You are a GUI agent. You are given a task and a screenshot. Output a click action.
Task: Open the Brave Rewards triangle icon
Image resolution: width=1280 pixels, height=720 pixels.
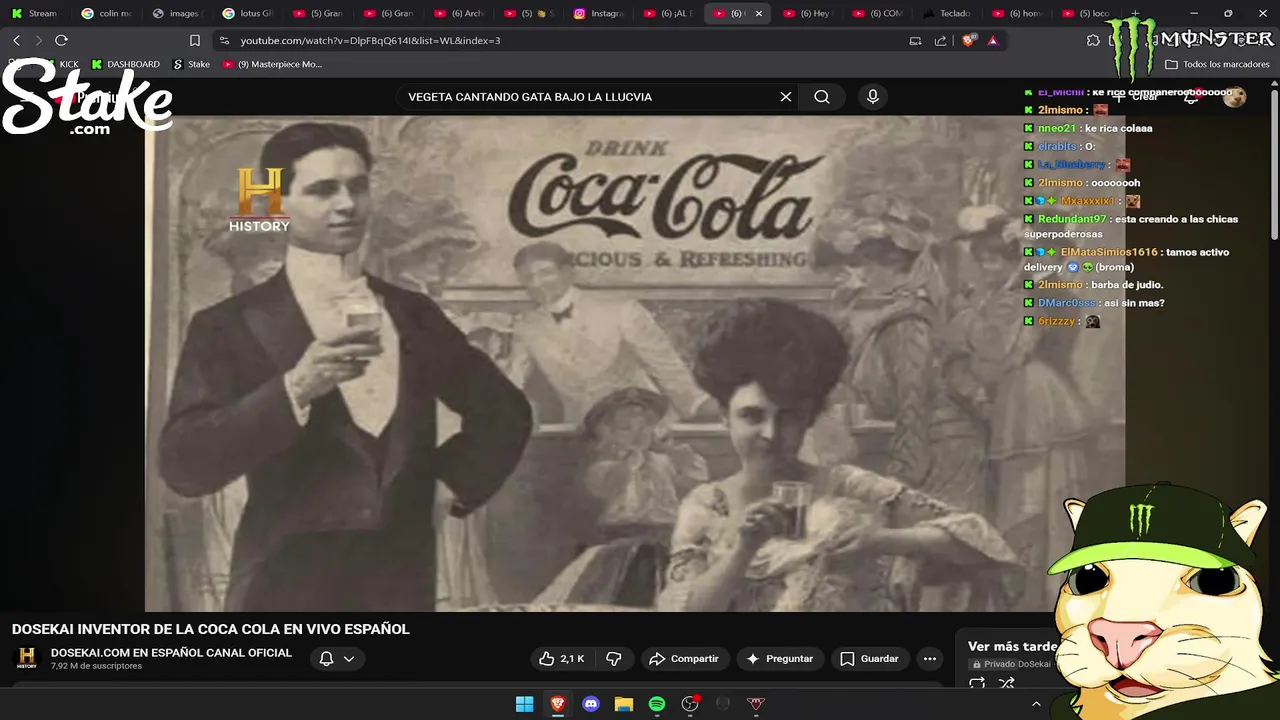coord(992,41)
